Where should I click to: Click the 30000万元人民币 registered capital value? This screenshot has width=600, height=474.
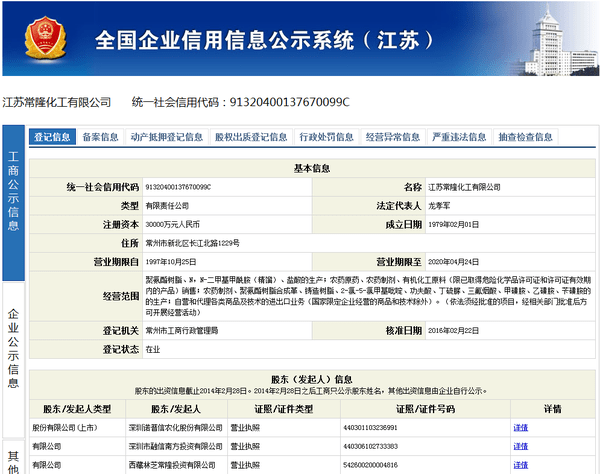172,225
